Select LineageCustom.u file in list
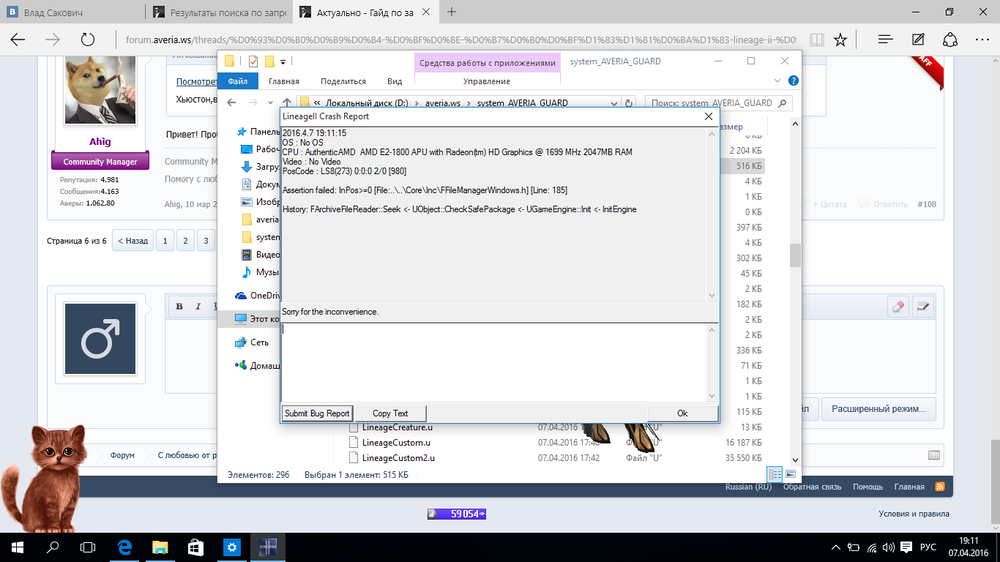 396,442
